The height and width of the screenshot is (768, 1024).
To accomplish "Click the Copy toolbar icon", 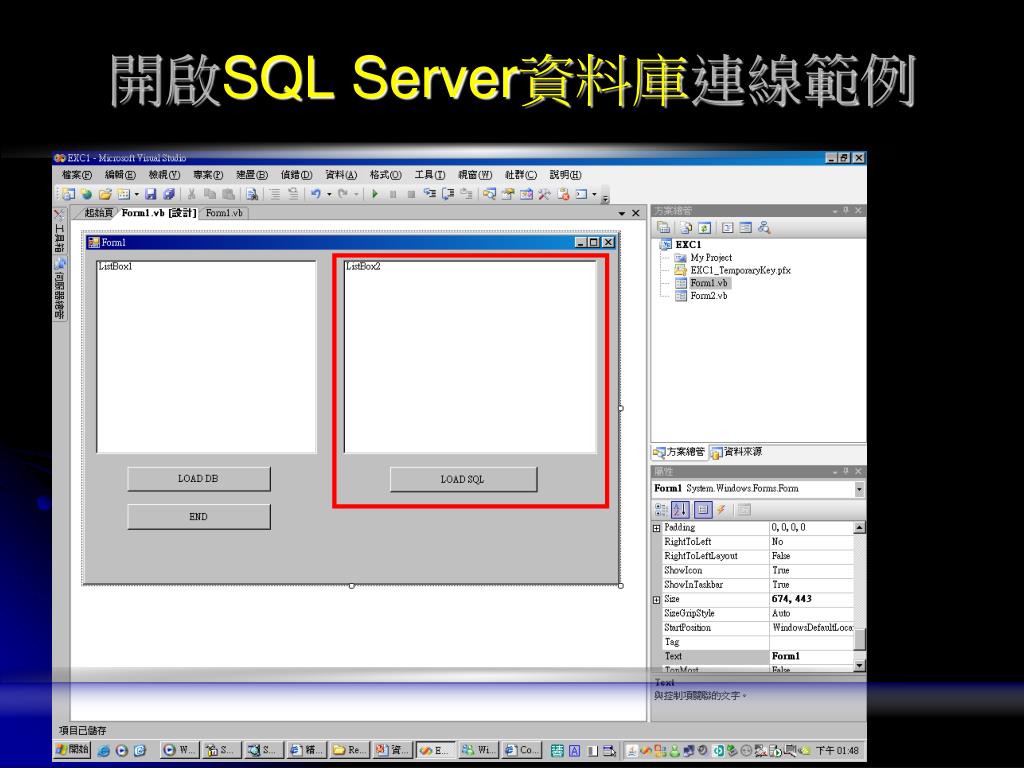I will pos(210,194).
